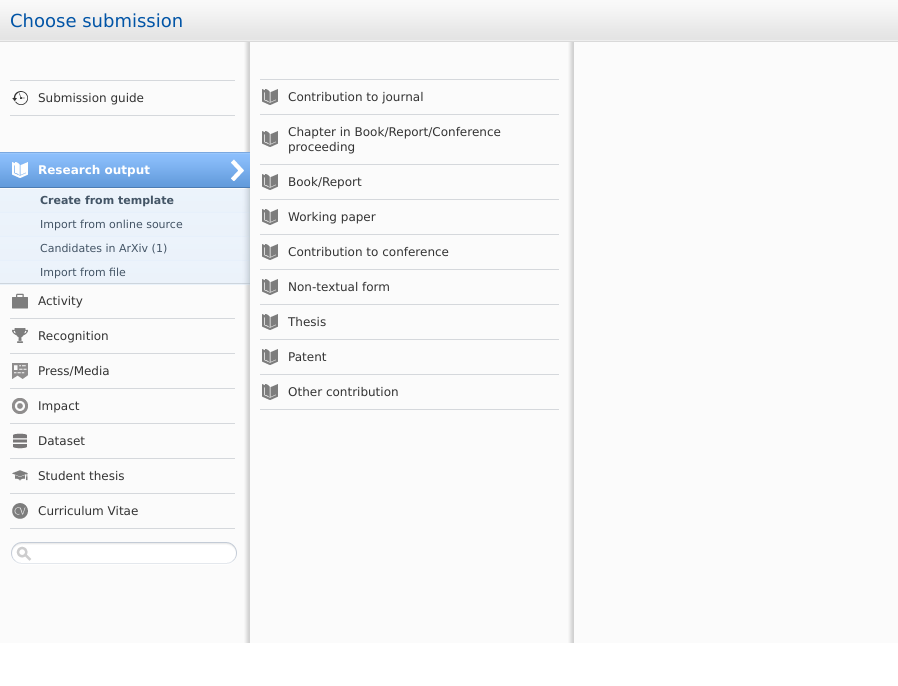This screenshot has width=898, height=686.
Task: Click the Research output heading text
Action: pos(94,170)
